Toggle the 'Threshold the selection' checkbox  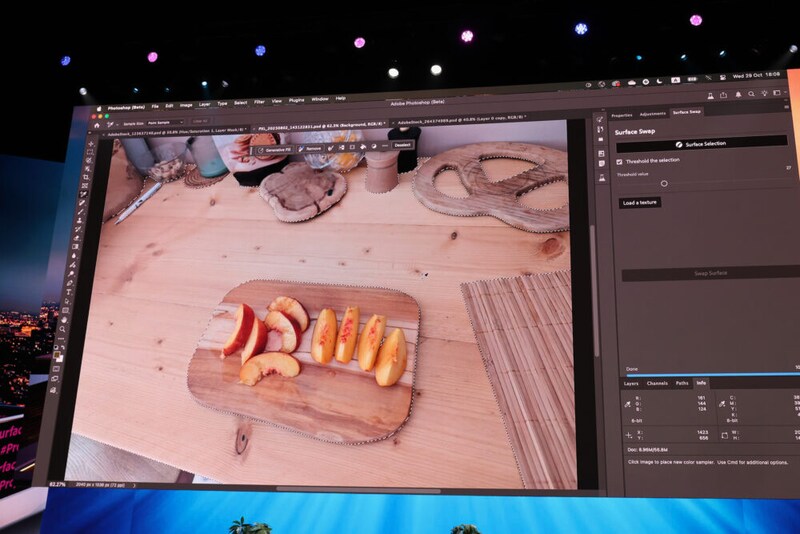pyautogui.click(x=619, y=161)
